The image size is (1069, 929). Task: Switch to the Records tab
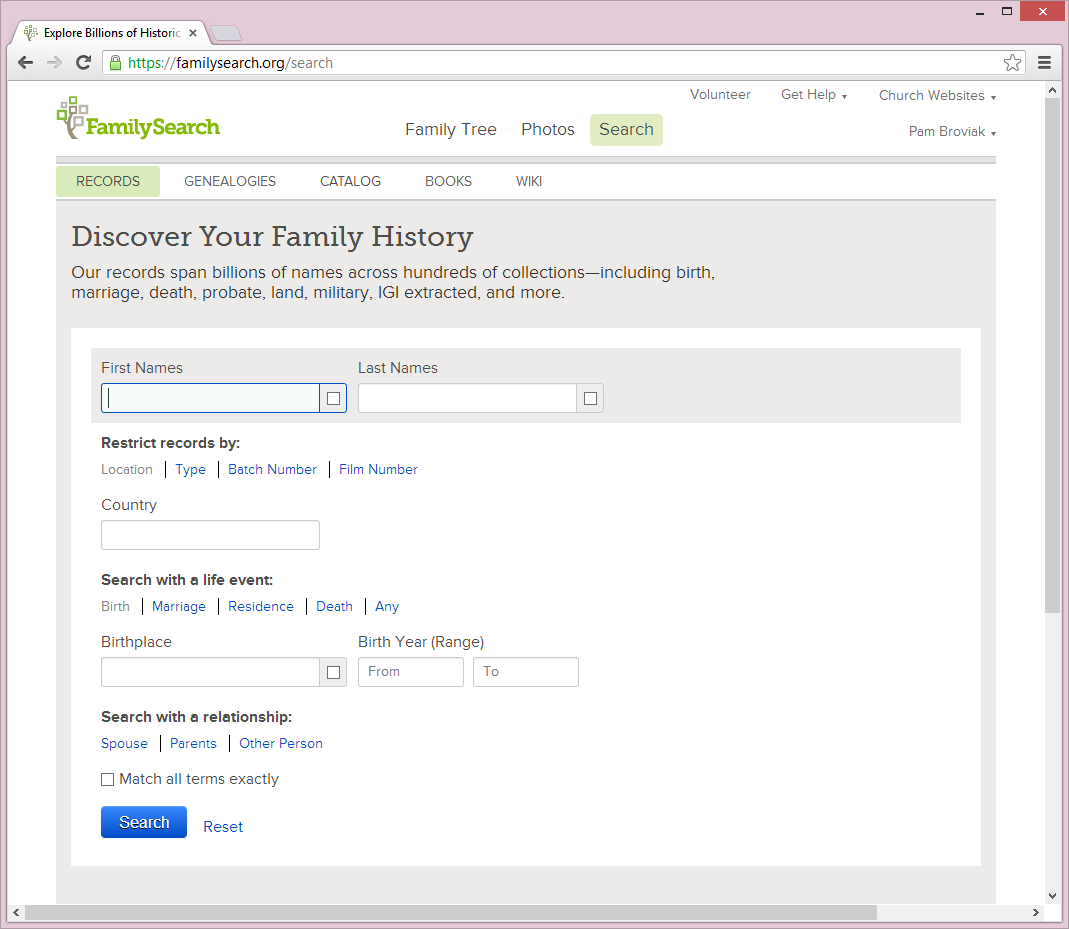click(x=108, y=181)
